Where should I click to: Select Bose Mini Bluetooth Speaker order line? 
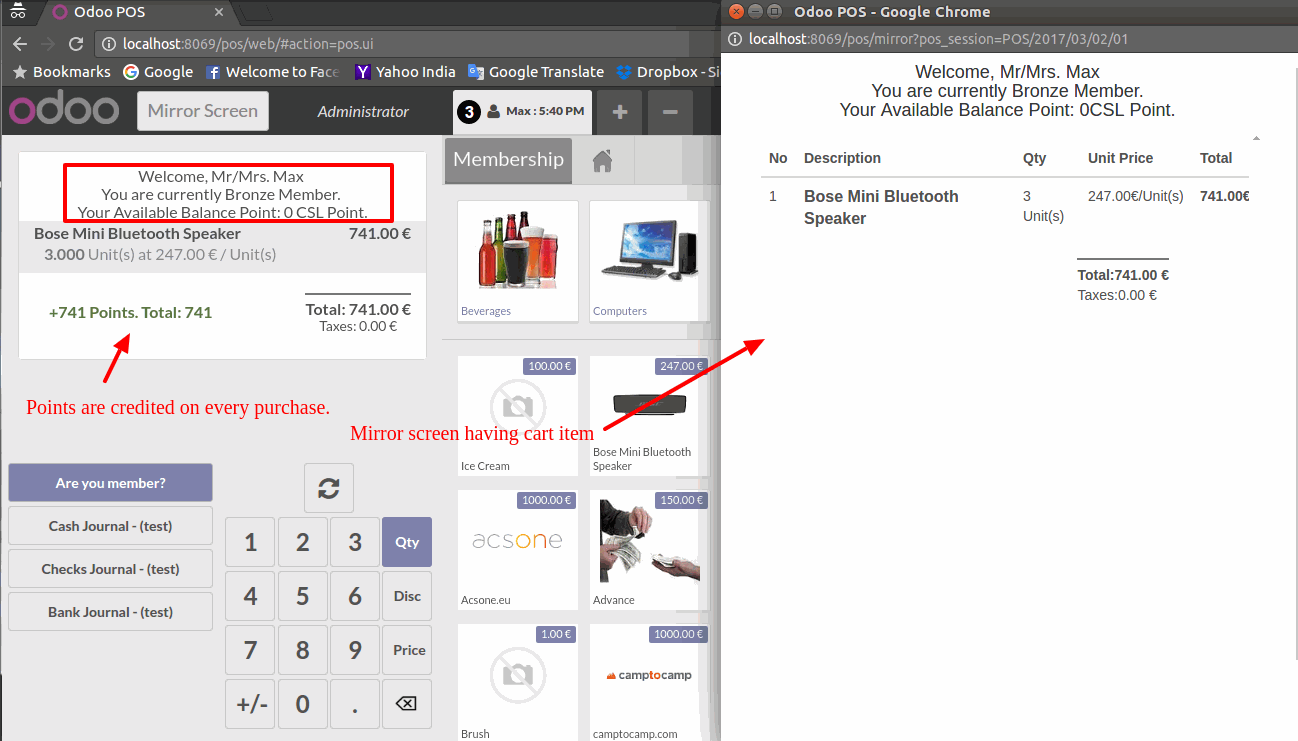[x=222, y=246]
